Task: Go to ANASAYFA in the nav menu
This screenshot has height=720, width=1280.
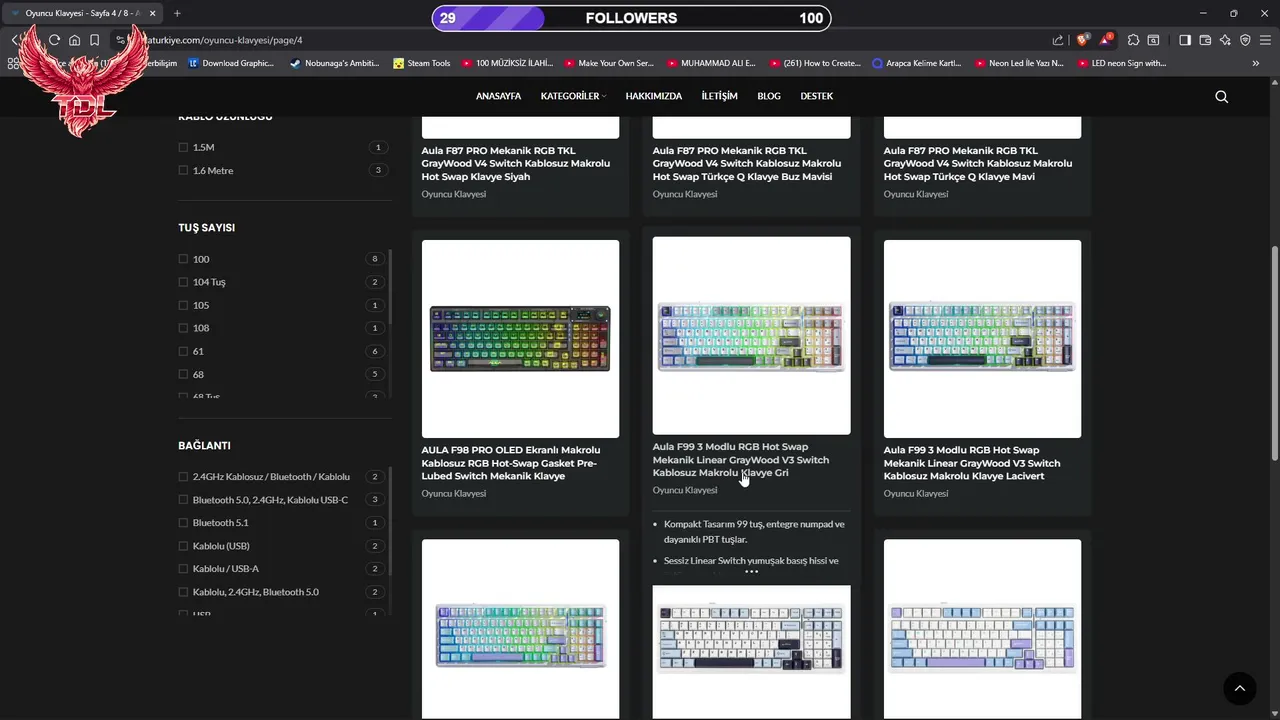Action: coord(498,96)
